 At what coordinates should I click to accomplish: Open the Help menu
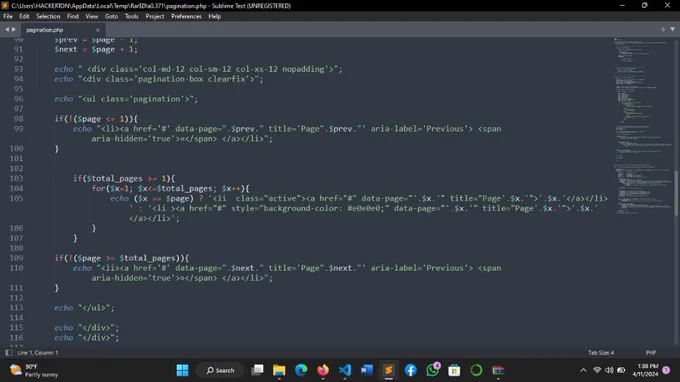pos(215,16)
